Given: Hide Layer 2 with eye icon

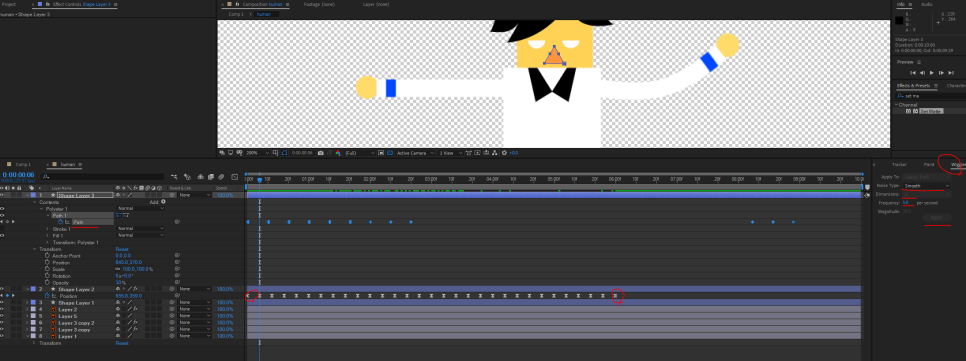Looking at the screenshot, I should coord(2,309).
